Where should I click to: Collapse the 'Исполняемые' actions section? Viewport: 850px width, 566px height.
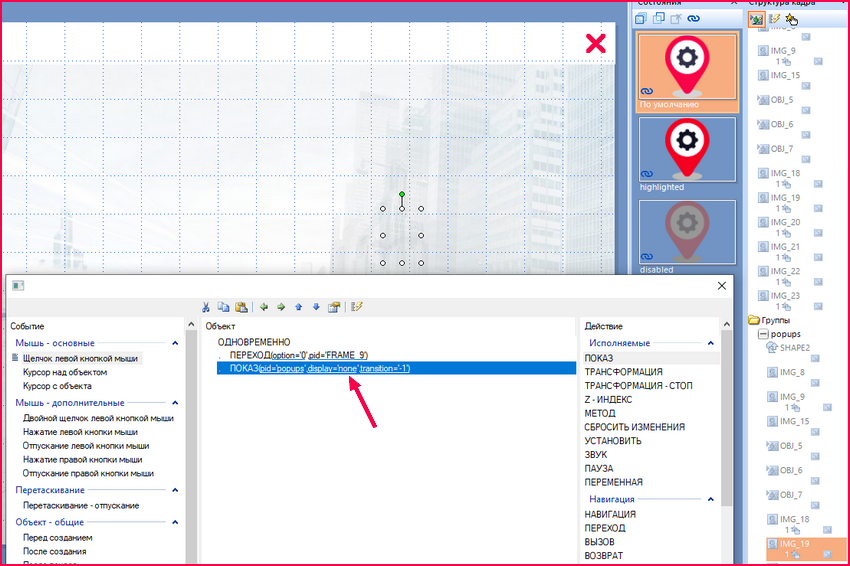(x=711, y=343)
